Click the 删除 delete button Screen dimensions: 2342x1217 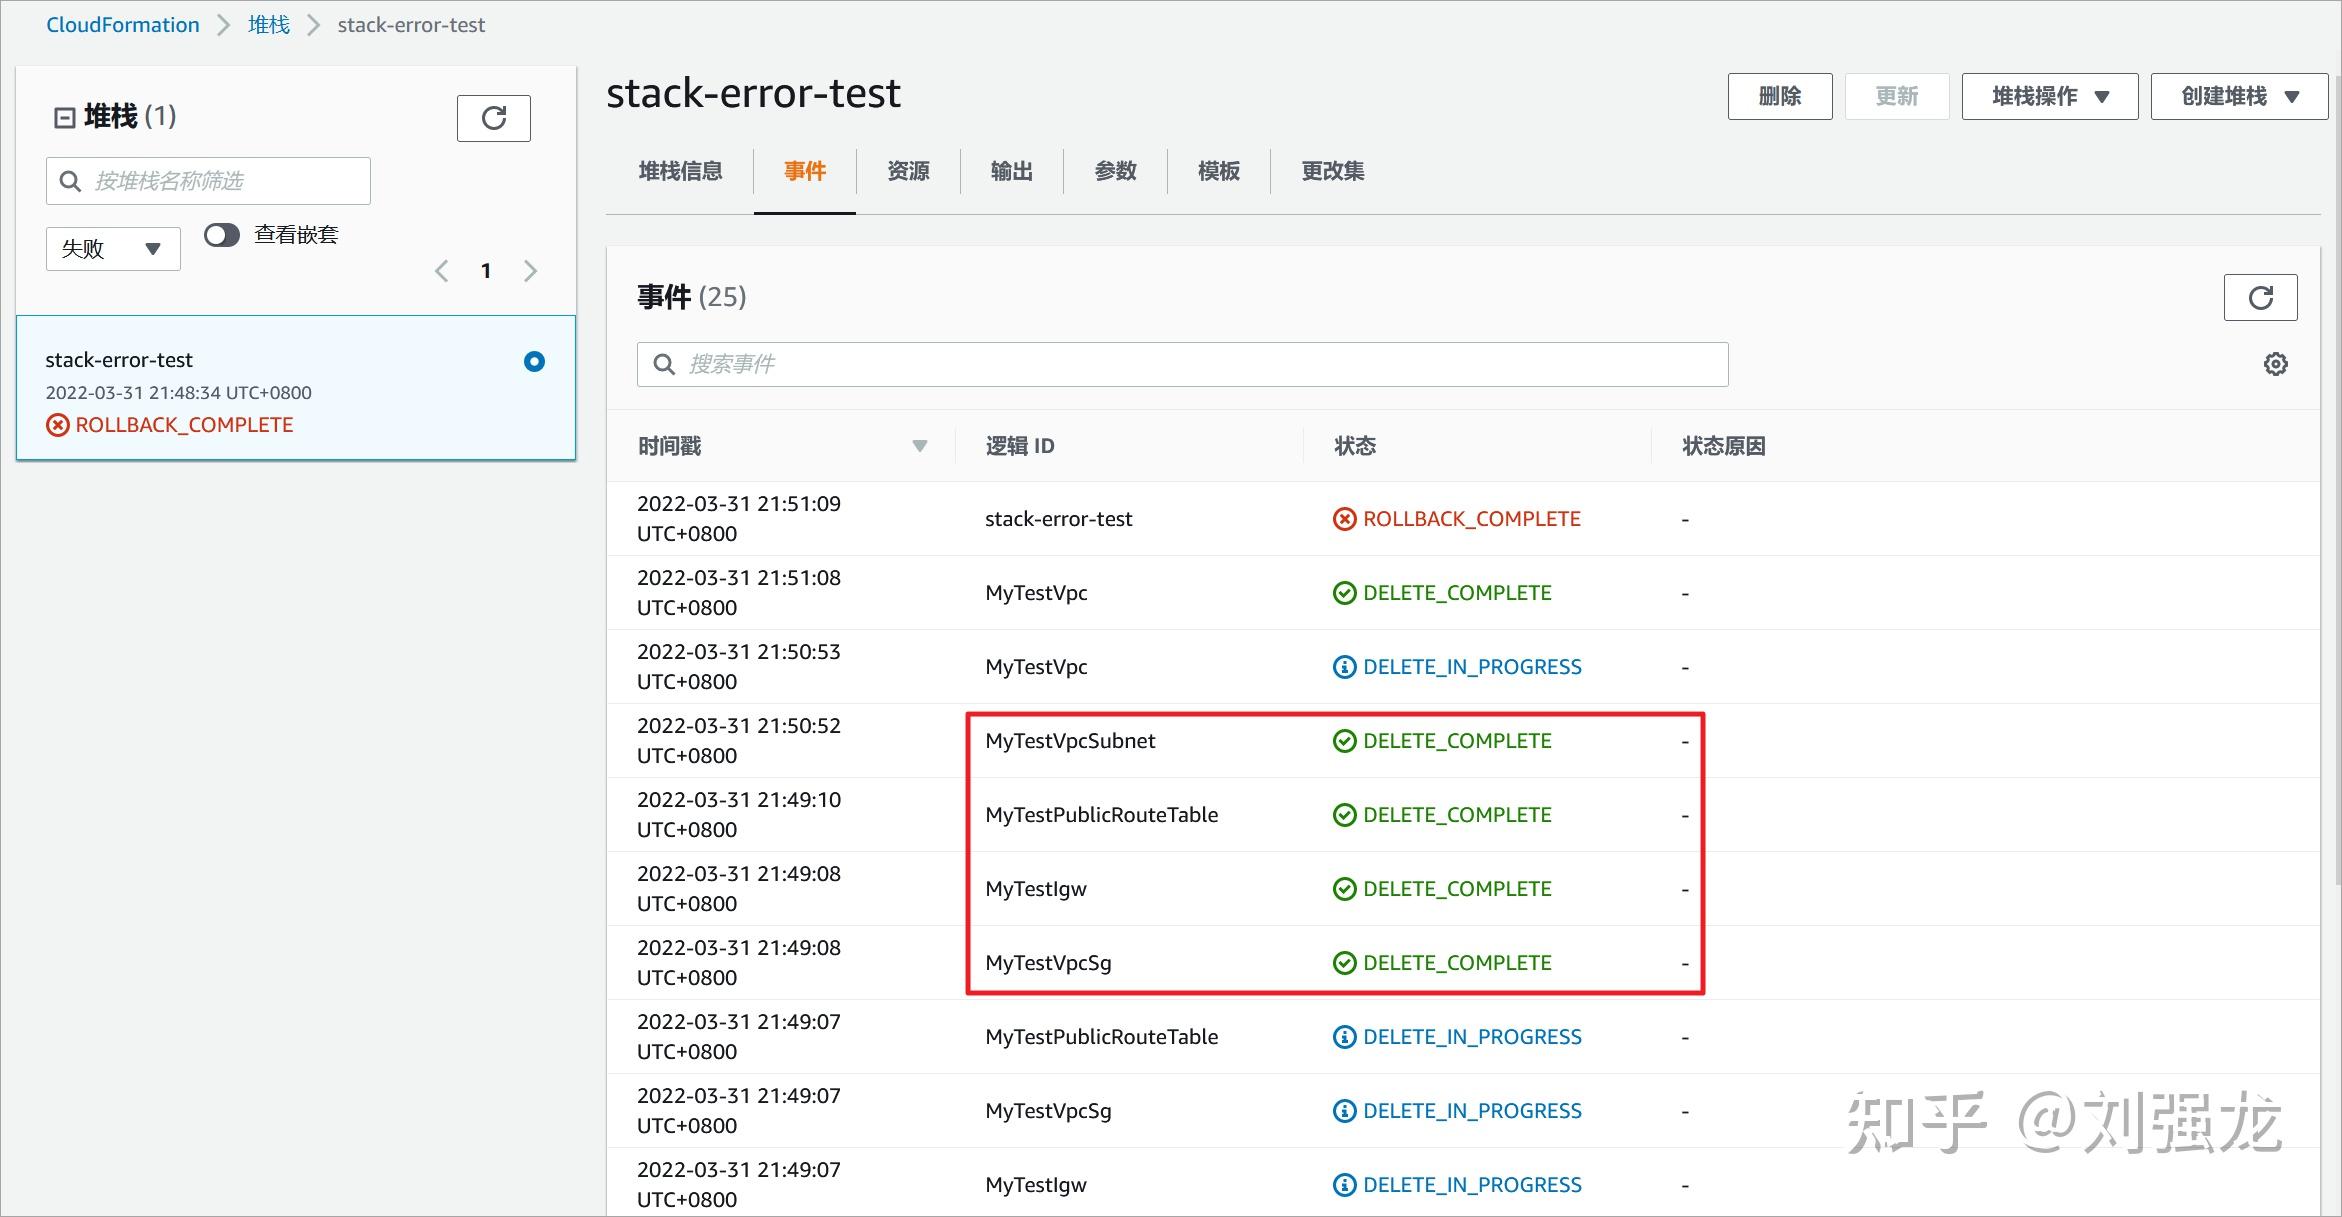[1779, 96]
